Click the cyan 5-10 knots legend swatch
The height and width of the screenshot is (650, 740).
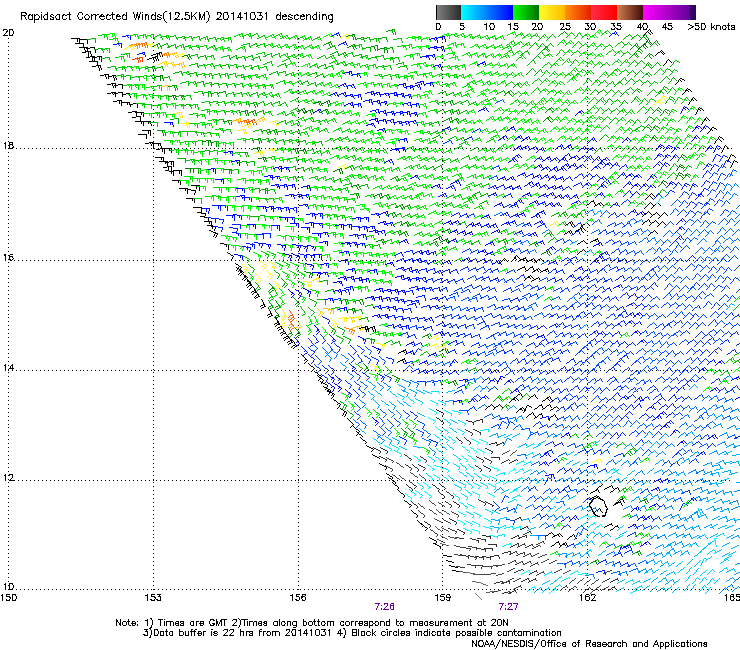[474, 12]
